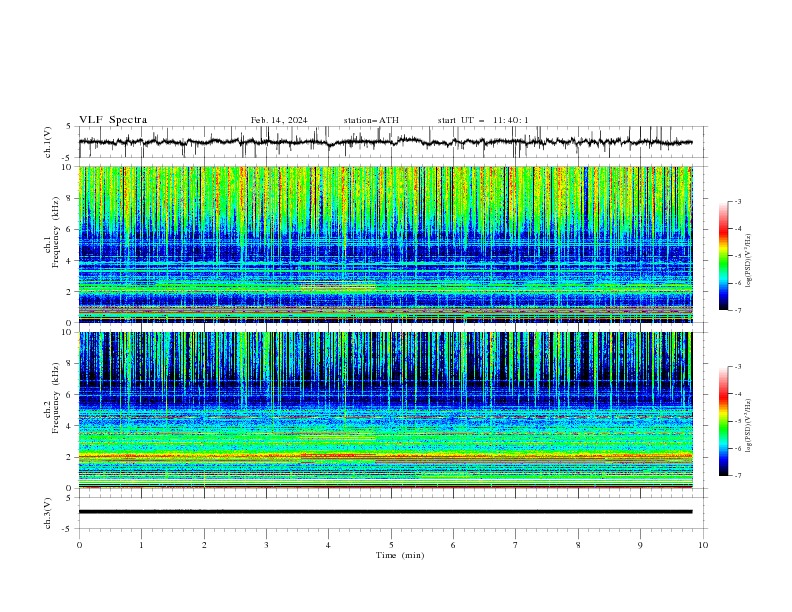
Task: Click the 'Time (min)' axis label
Action: [400, 555]
